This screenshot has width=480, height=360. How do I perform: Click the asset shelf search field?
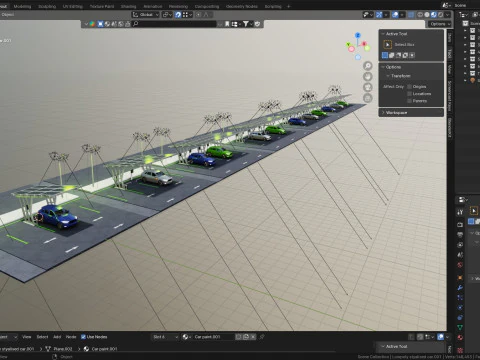tap(174, 24)
